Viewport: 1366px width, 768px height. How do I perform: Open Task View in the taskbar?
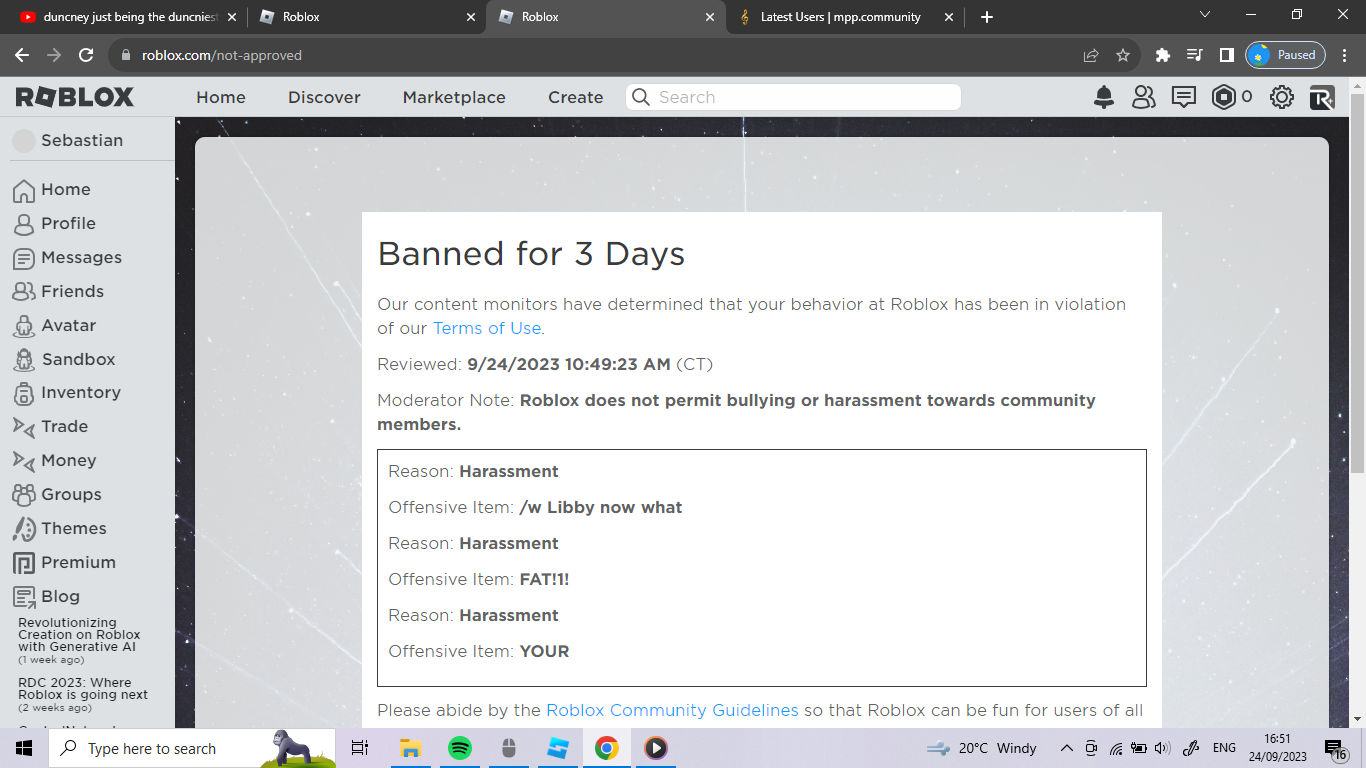(x=360, y=748)
